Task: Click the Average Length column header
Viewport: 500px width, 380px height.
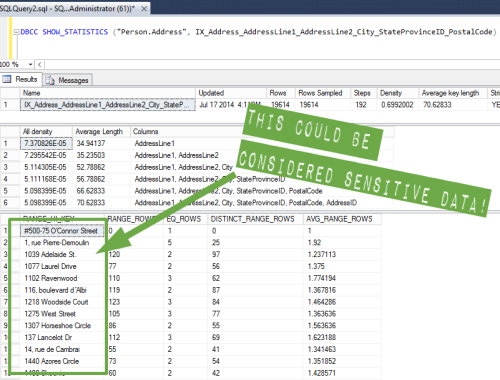Action: [101, 132]
